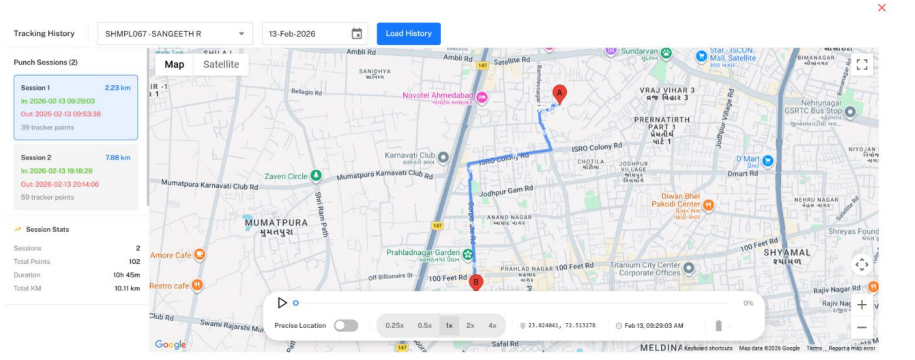This screenshot has height=360, width=915.
Task: Click Report a map error link
Action: 852,348
